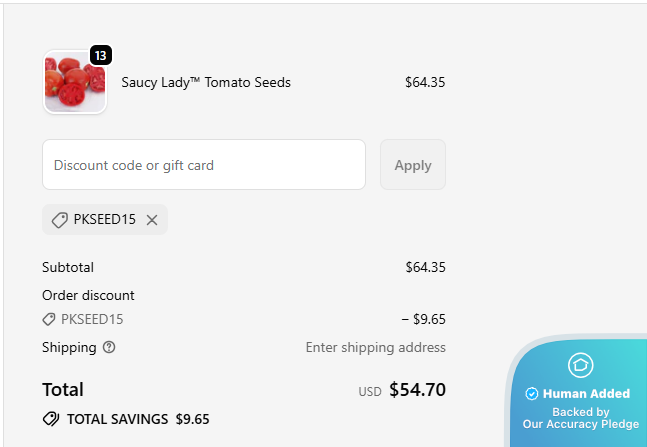This screenshot has width=647, height=447.
Task: Remove the PKSEED15 discount code chip
Action: point(152,220)
